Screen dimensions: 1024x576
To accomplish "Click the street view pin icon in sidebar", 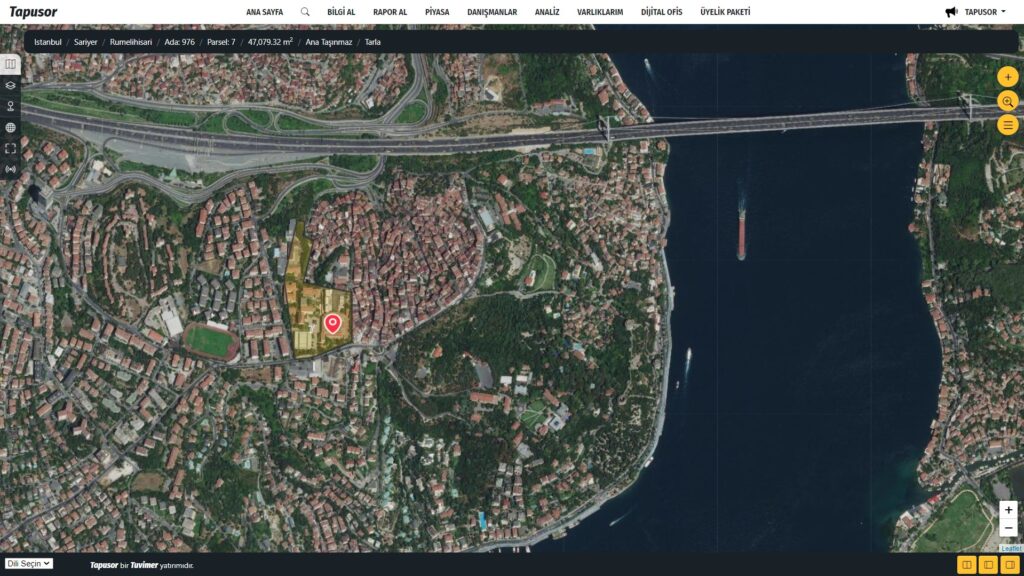I will tap(11, 106).
